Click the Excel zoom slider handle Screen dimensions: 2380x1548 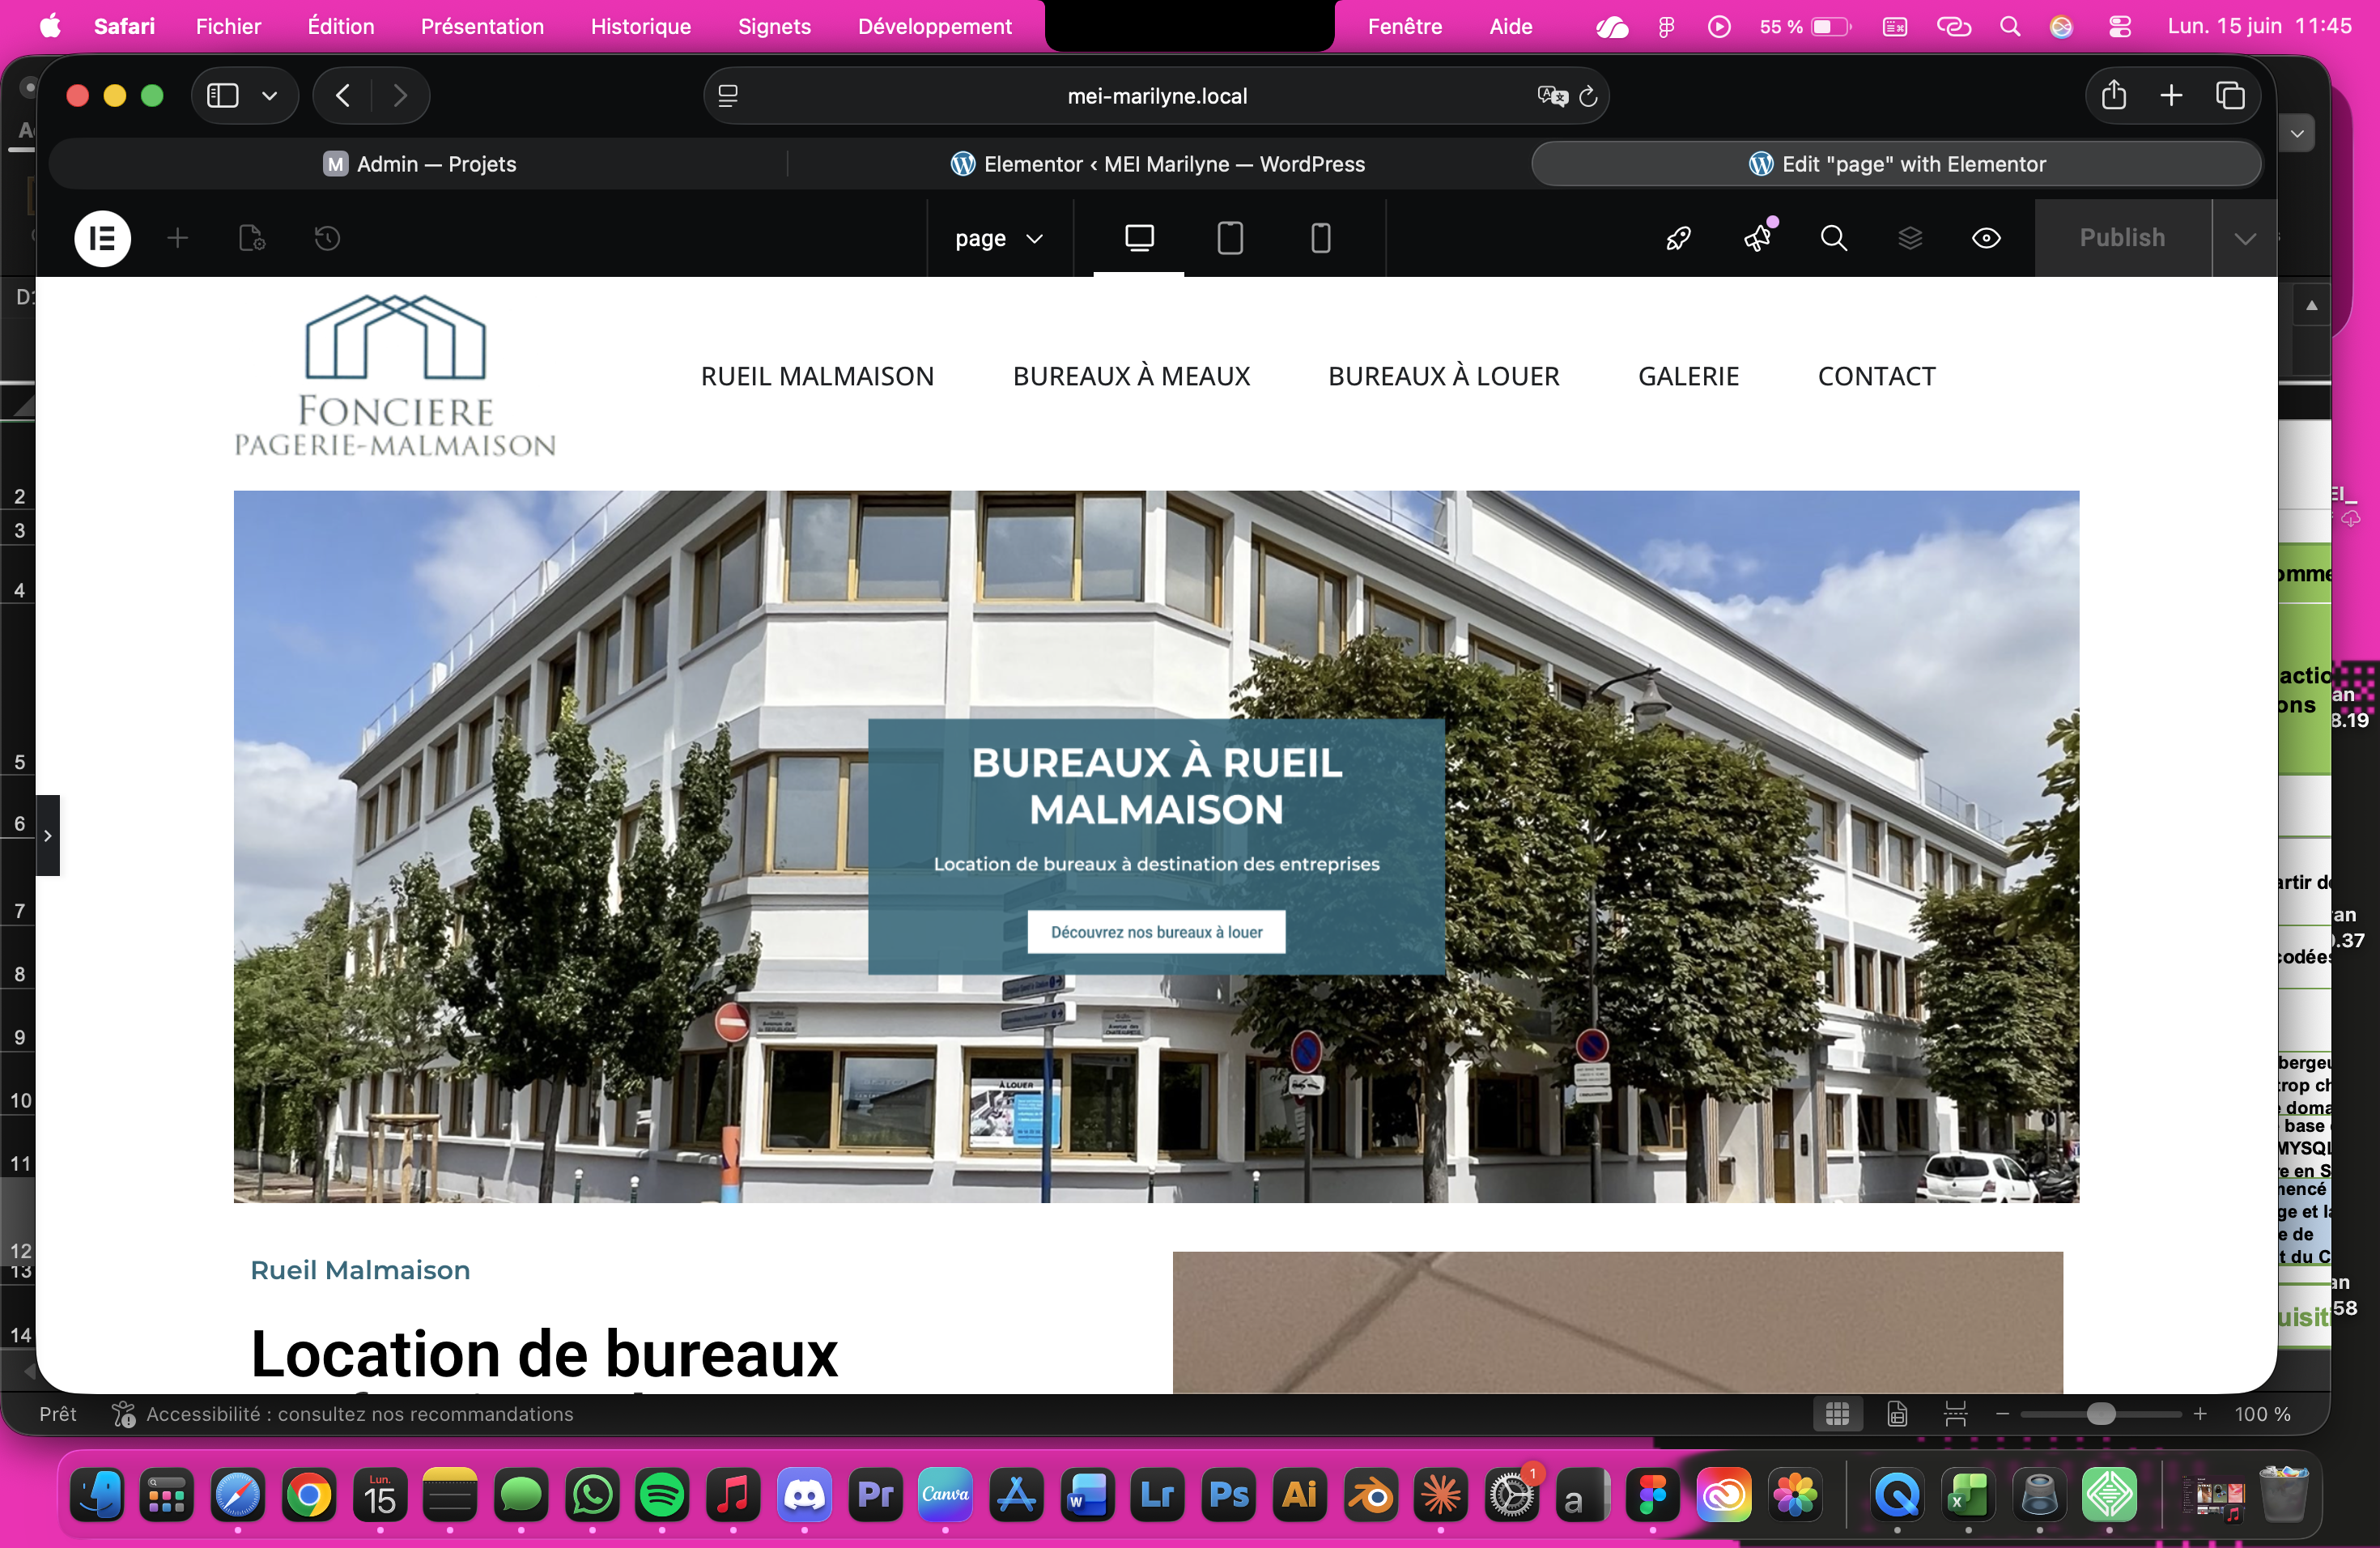coord(2102,1414)
